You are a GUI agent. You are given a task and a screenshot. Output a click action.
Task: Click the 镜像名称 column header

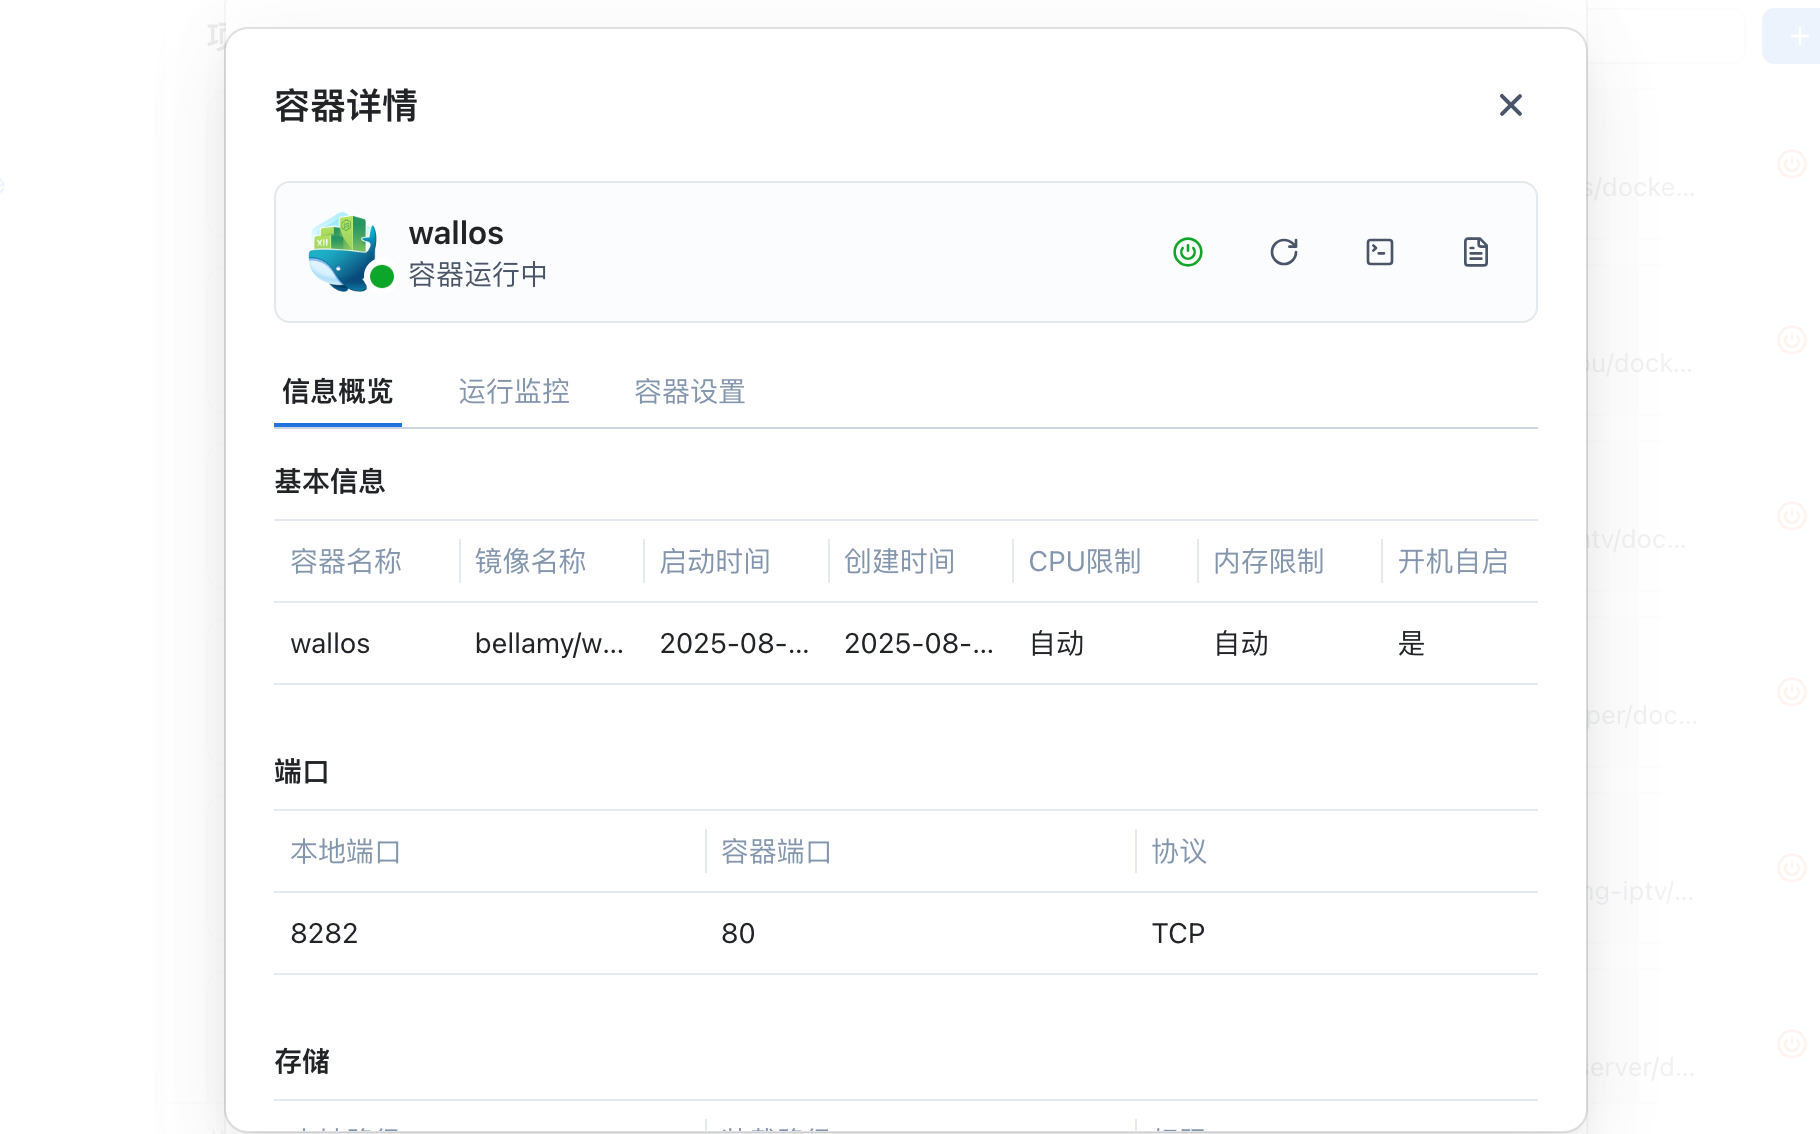point(530,561)
